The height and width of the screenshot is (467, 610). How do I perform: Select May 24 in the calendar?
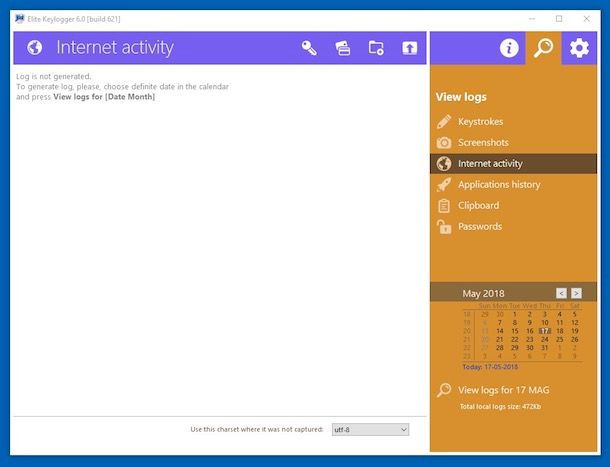545,340
